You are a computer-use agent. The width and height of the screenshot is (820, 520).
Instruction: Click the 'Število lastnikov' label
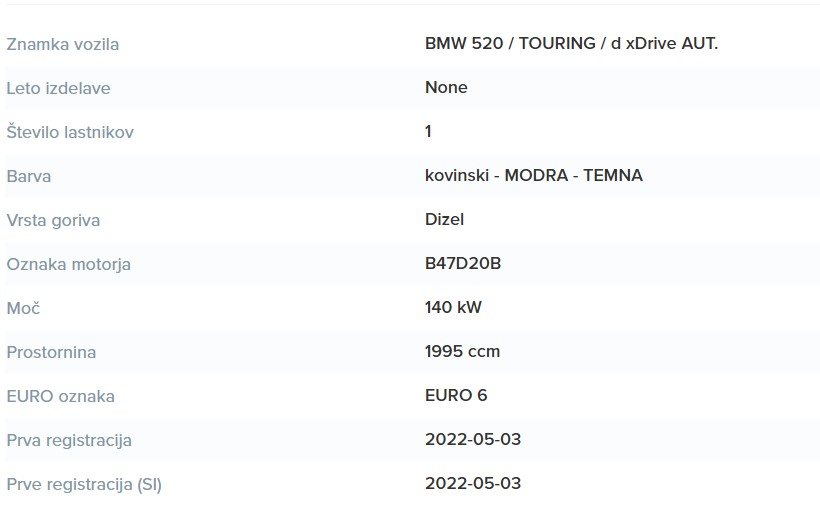point(70,132)
